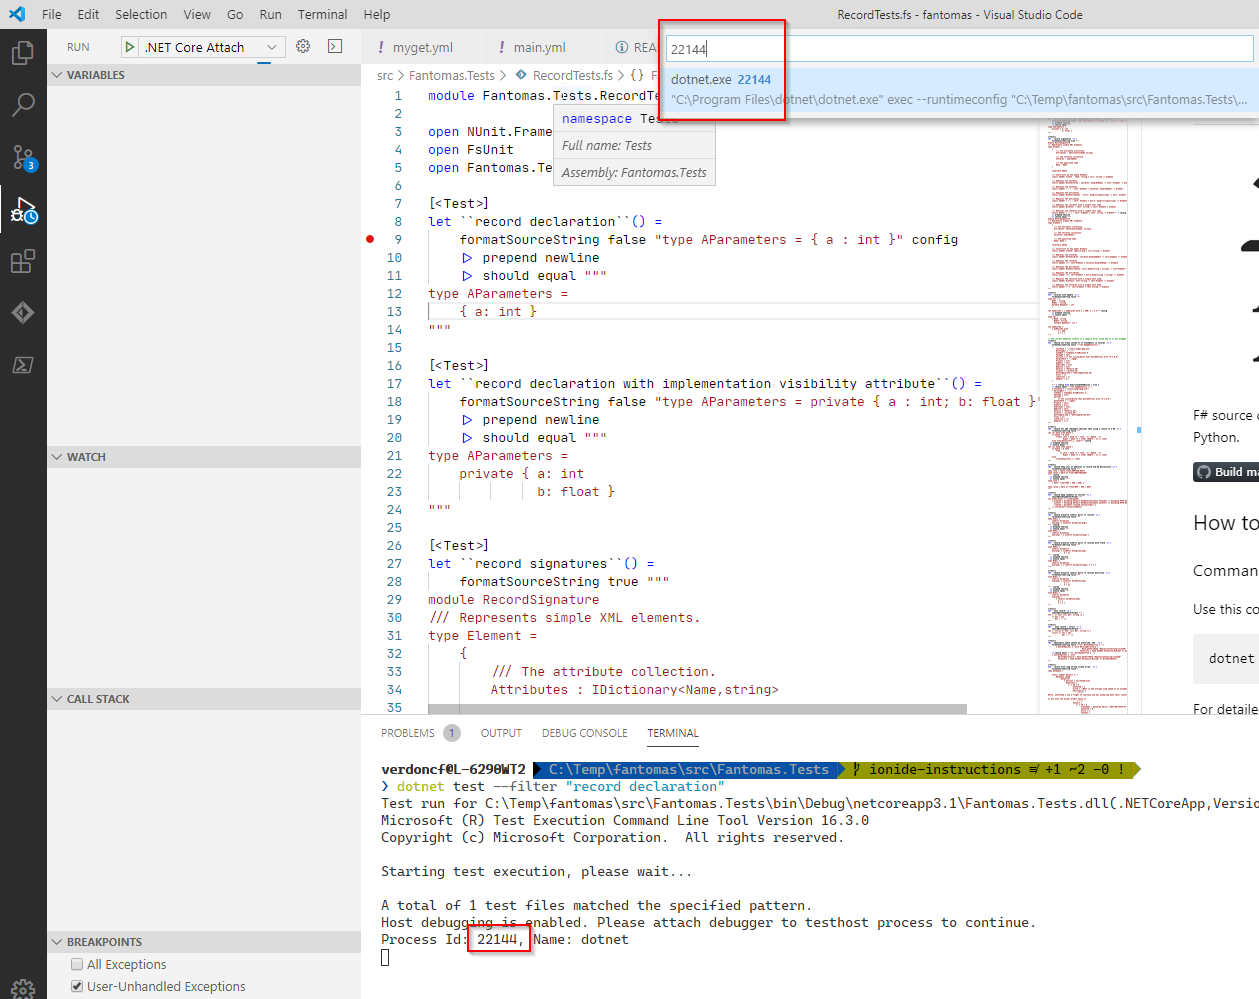Image resolution: width=1259 pixels, height=999 pixels.
Task: Enable All Exceptions breakpoint checkbox
Action: coord(77,964)
